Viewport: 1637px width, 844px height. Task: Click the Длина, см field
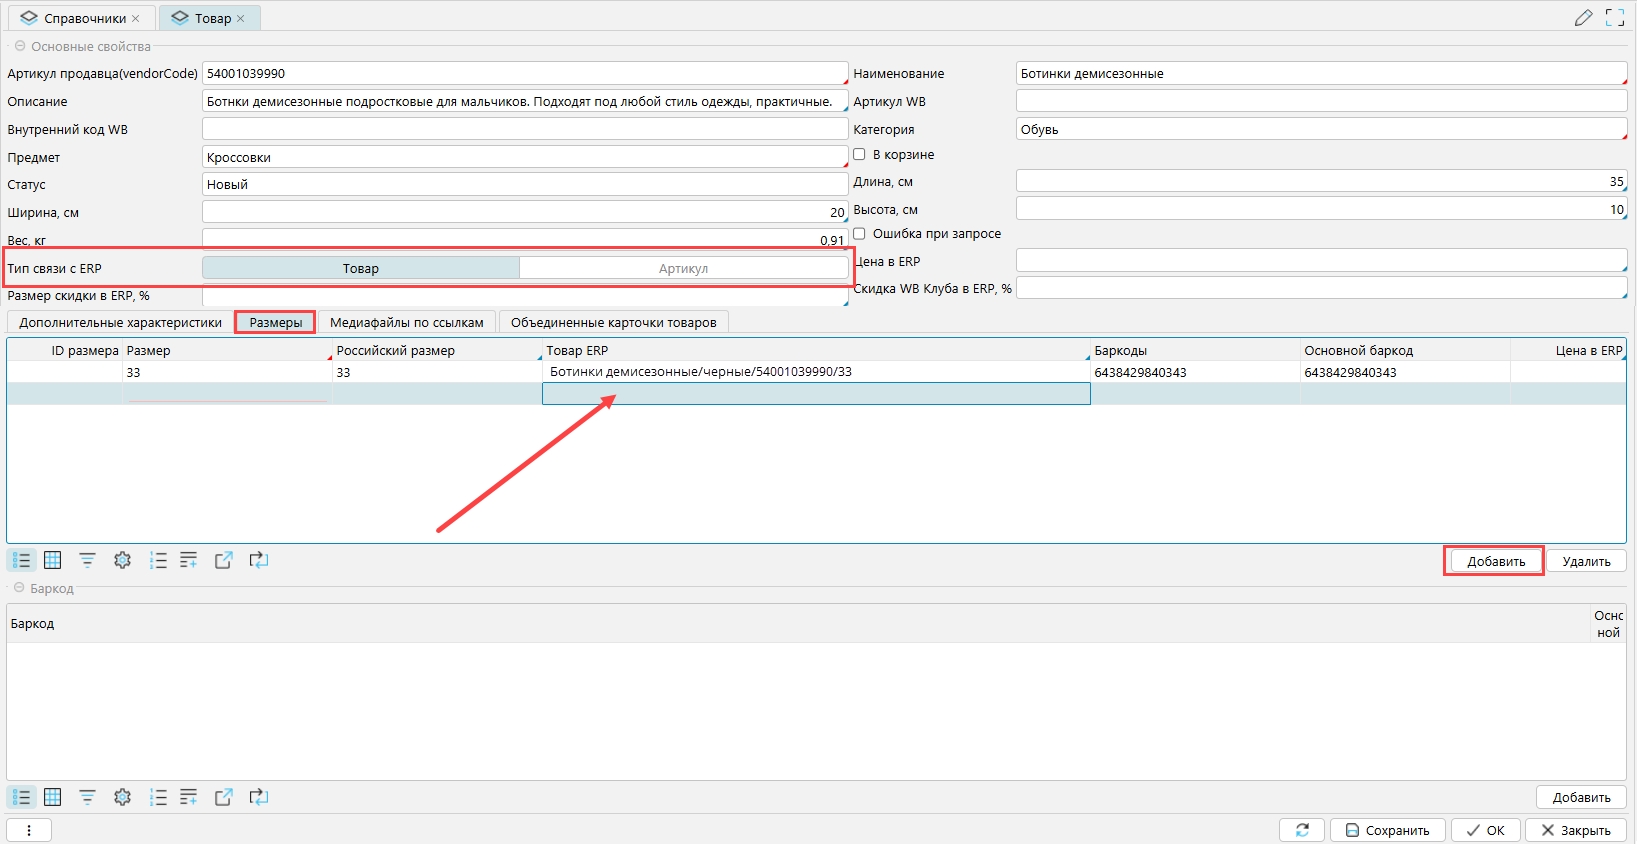[x=1321, y=181]
